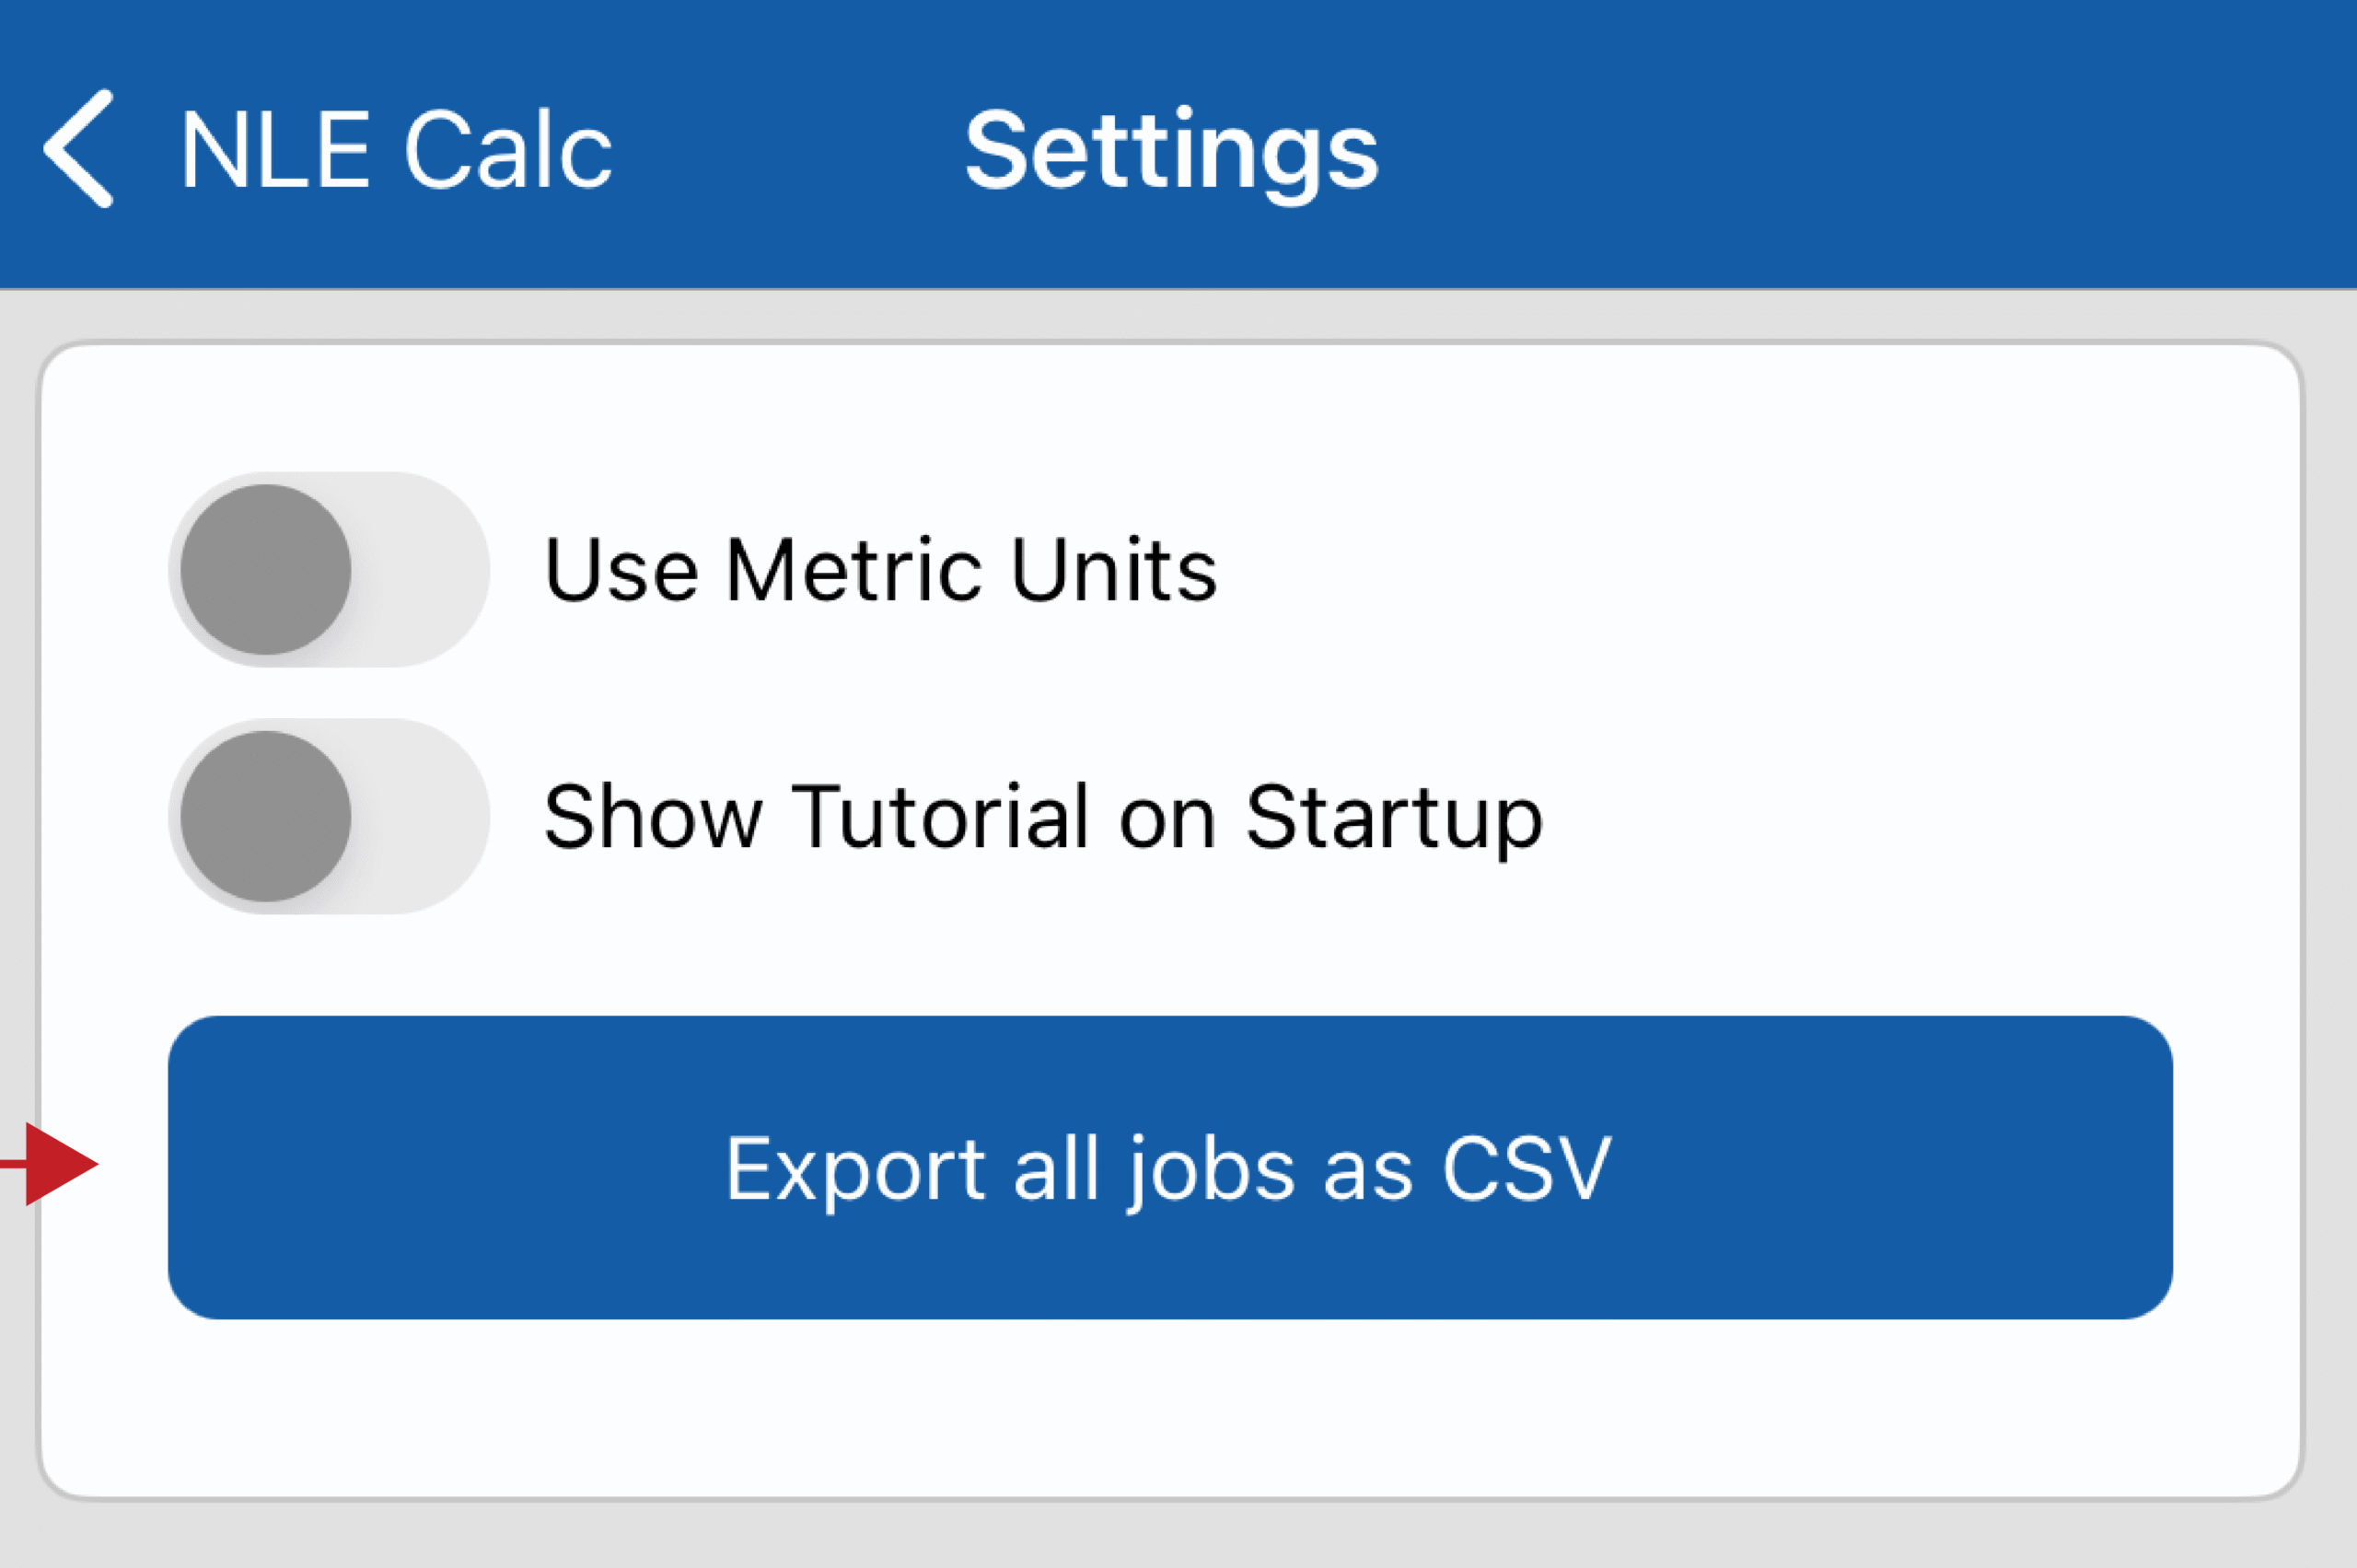The image size is (2357, 1568).
Task: Select the Settings title
Action: 1172,150
